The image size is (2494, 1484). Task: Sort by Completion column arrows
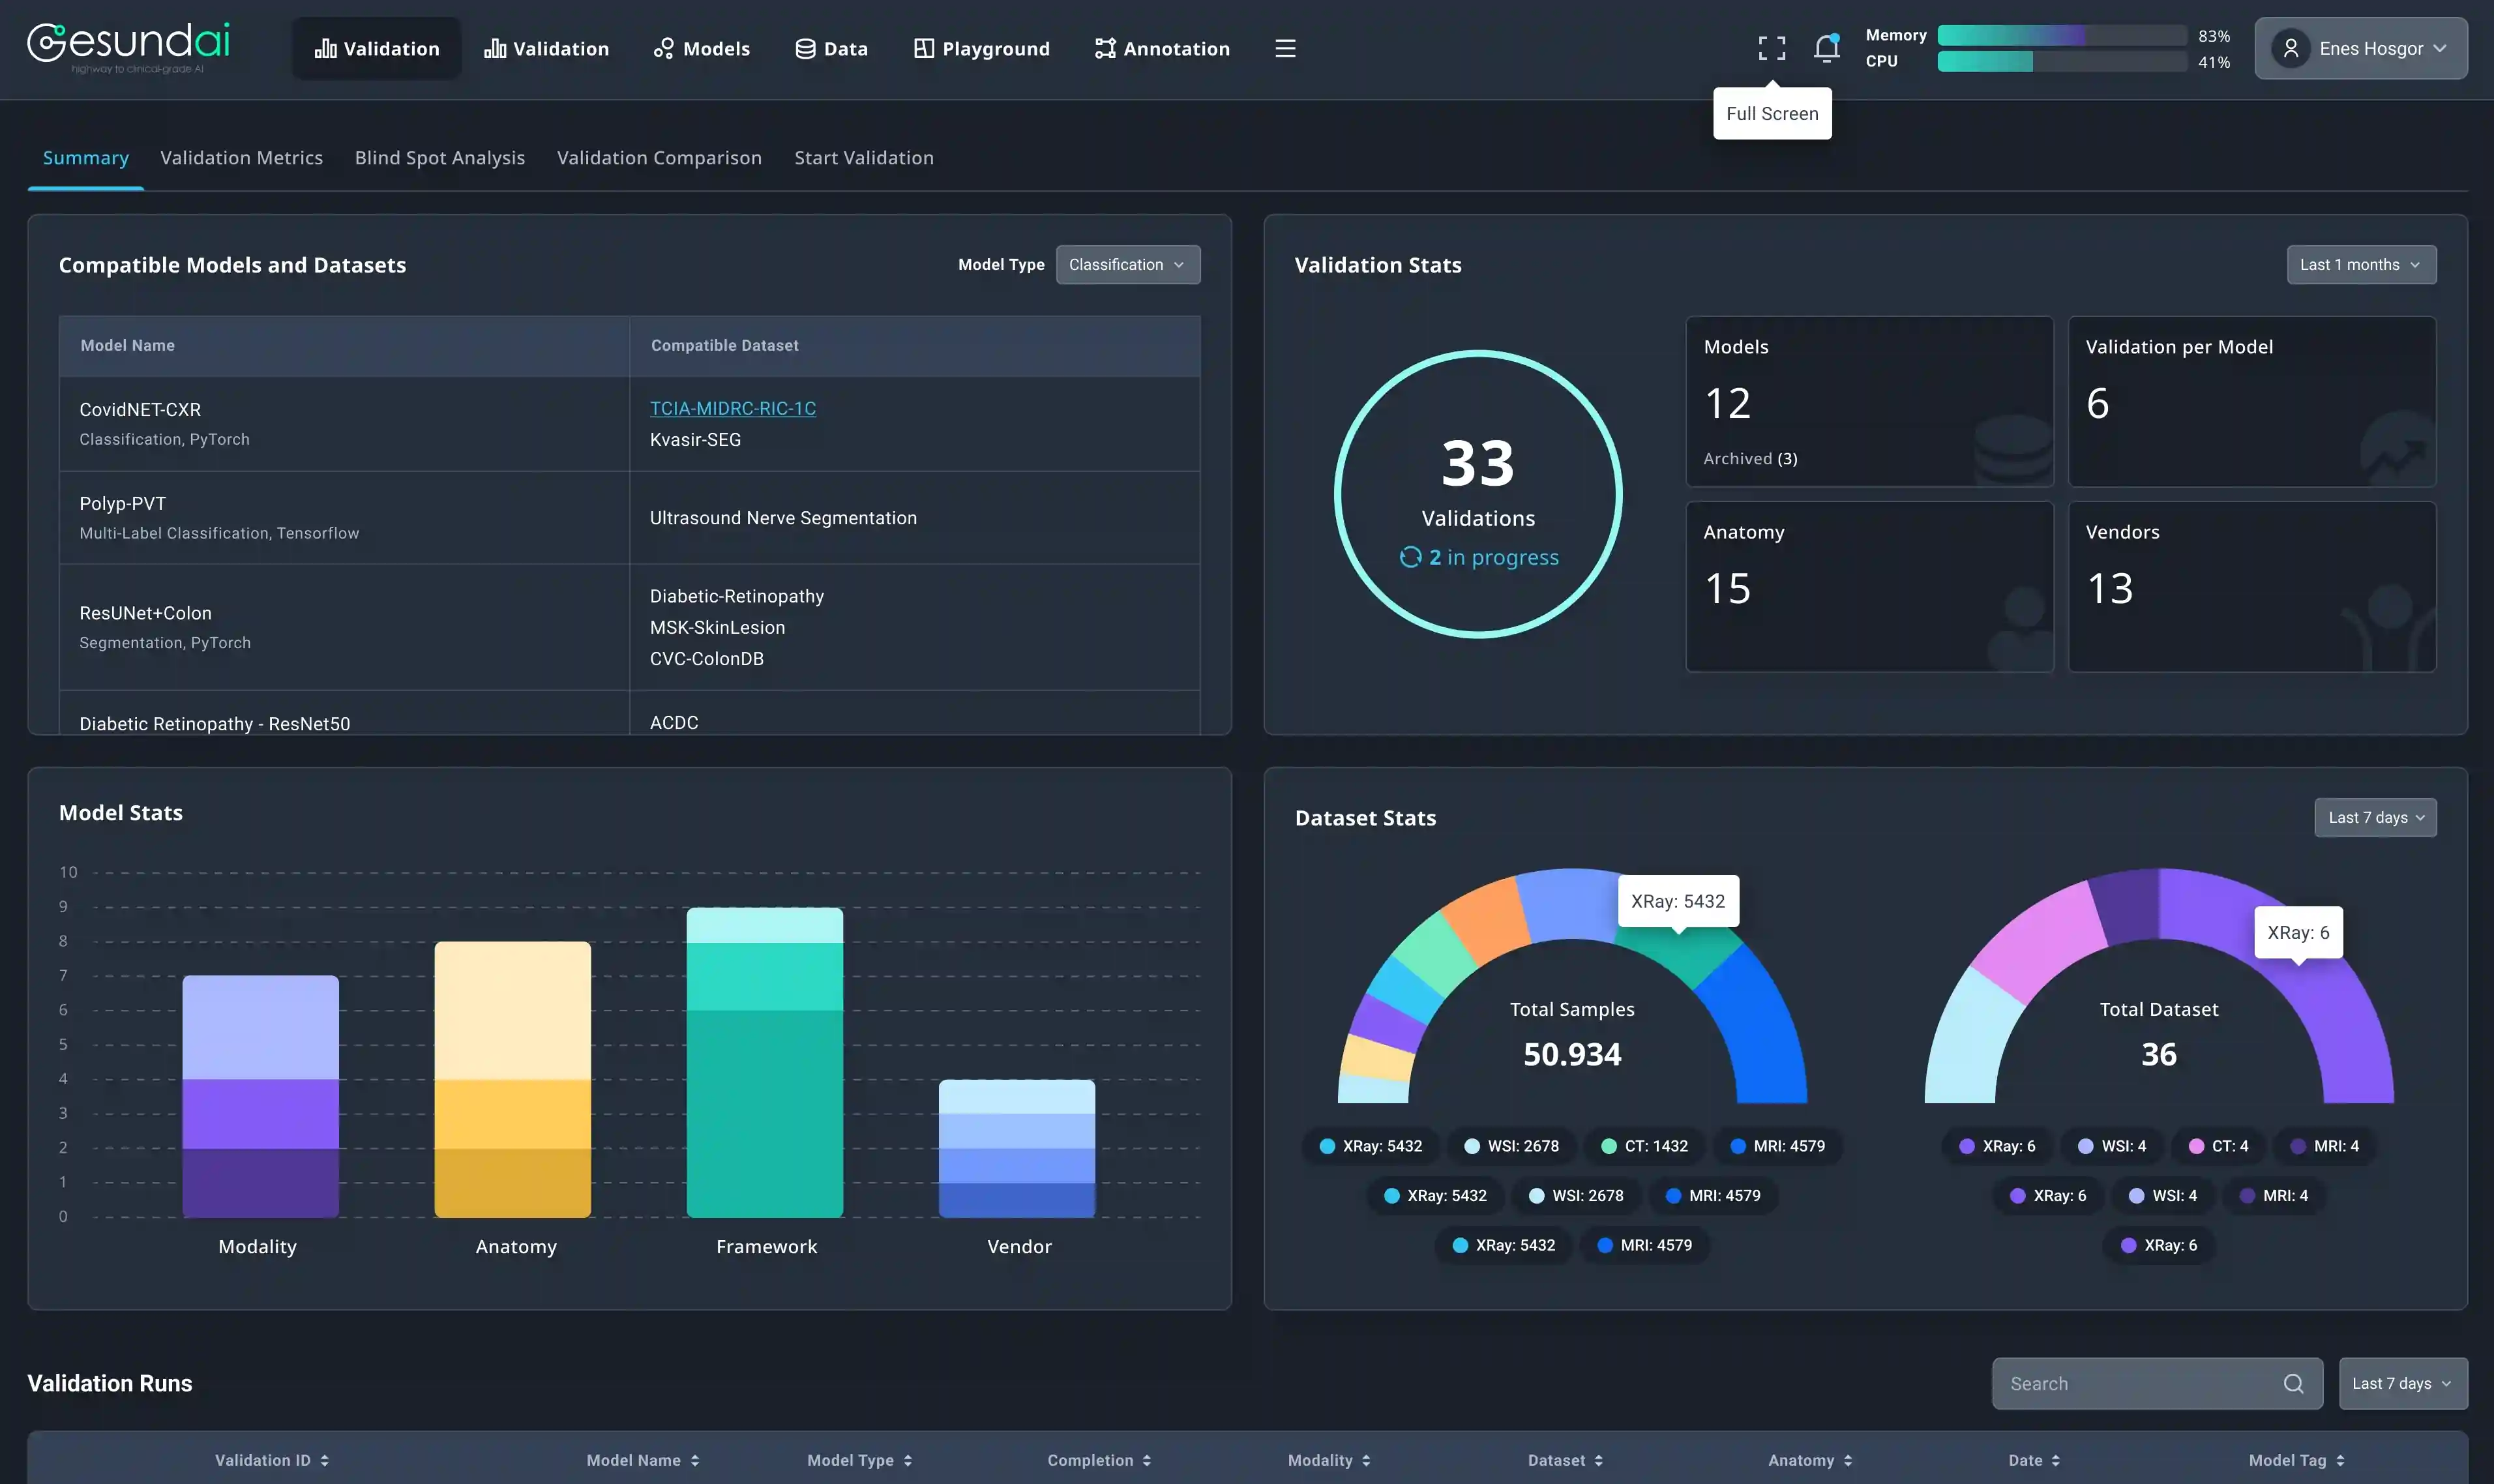tap(1146, 1460)
